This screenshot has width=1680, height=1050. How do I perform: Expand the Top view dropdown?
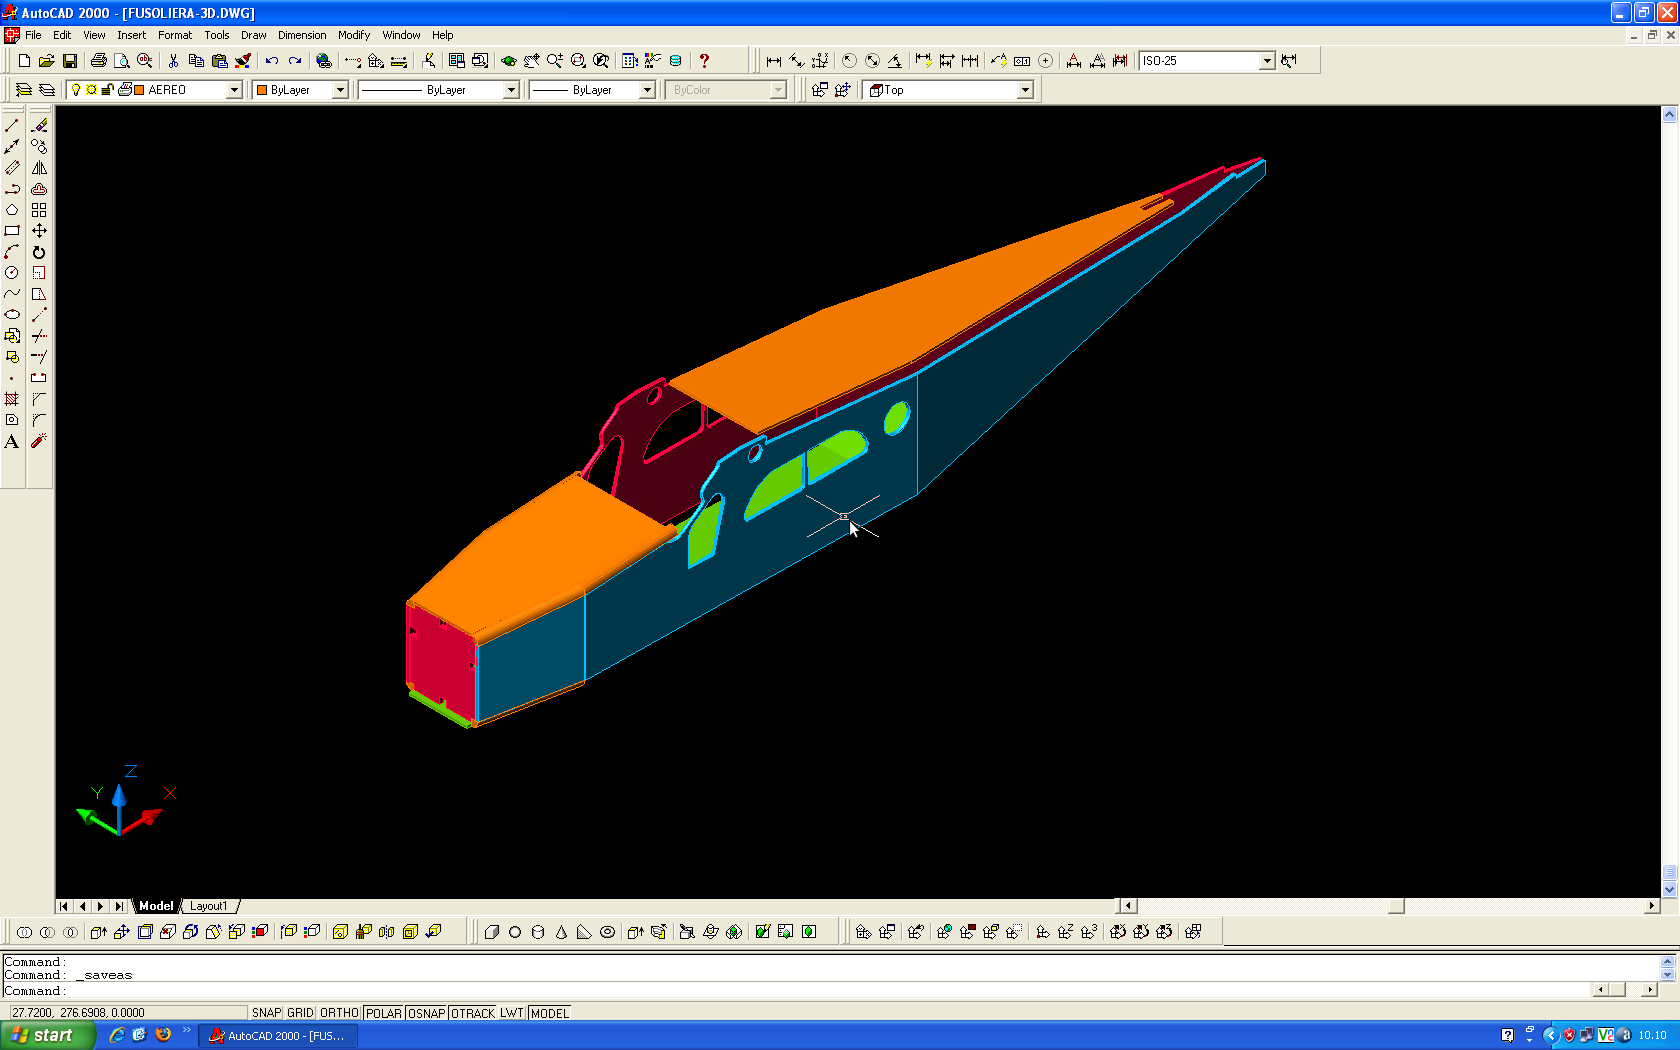(x=1025, y=90)
